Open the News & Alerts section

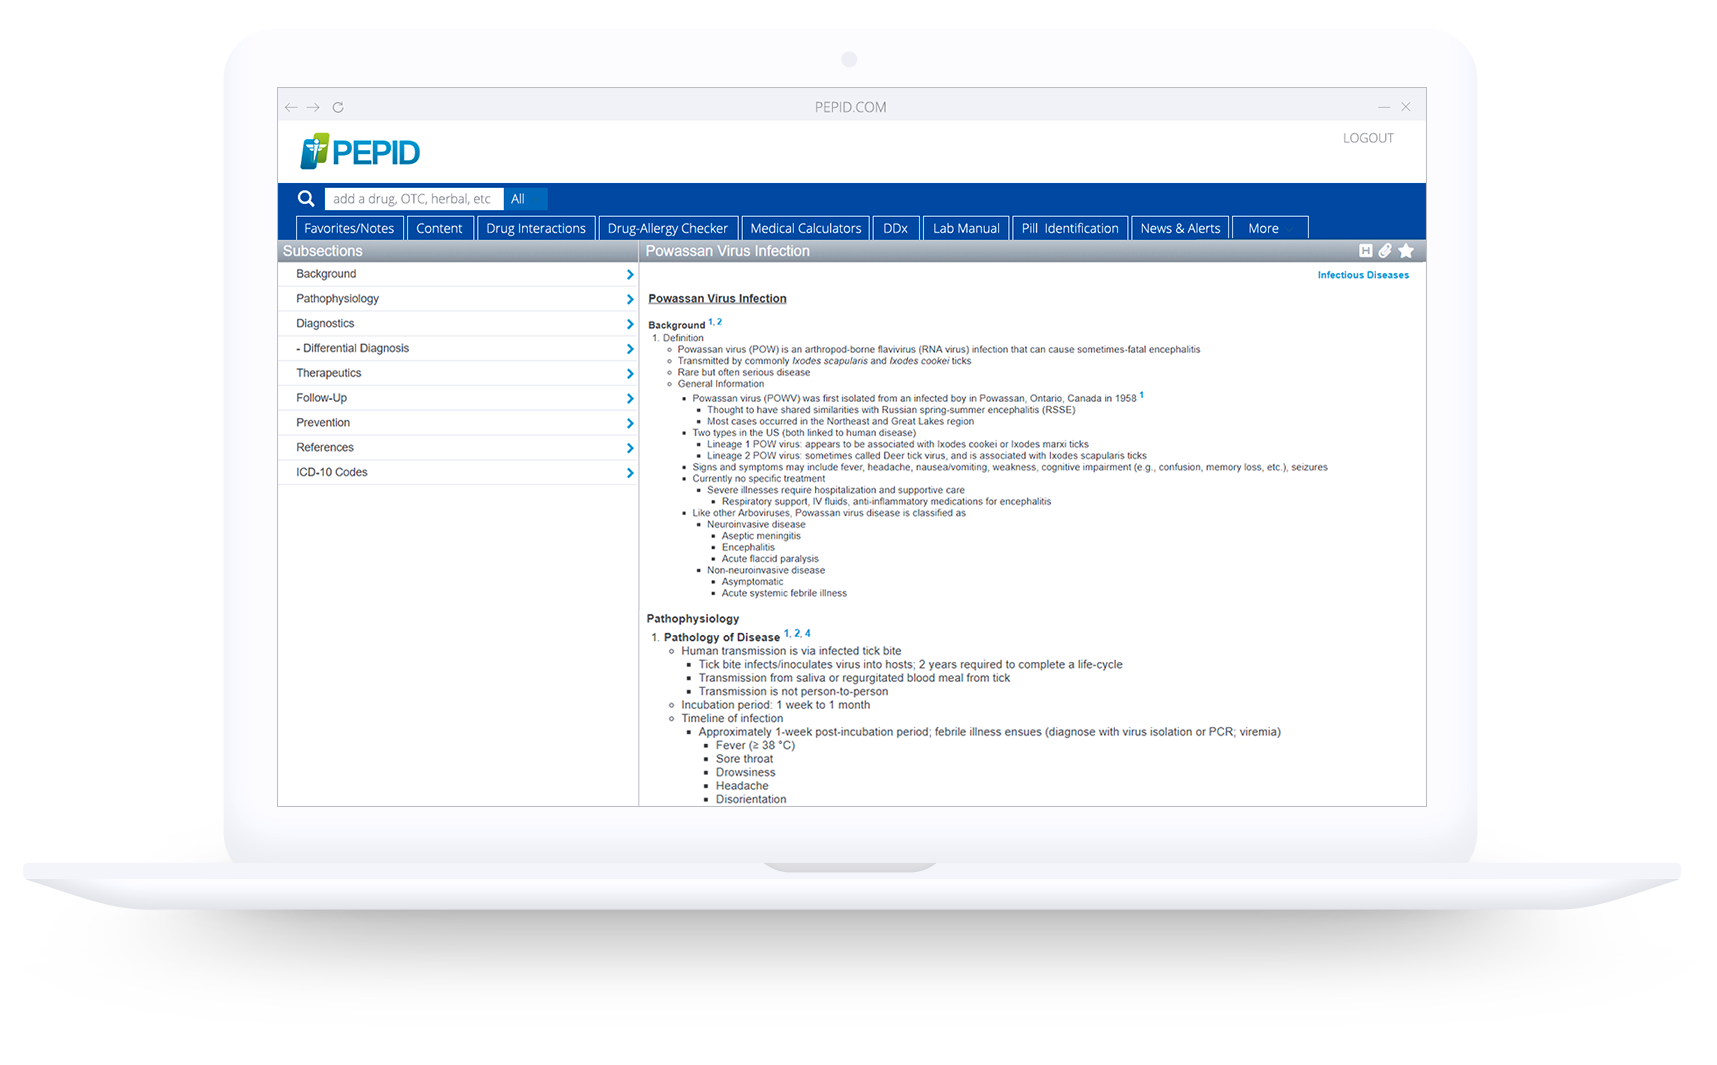[x=1180, y=227]
